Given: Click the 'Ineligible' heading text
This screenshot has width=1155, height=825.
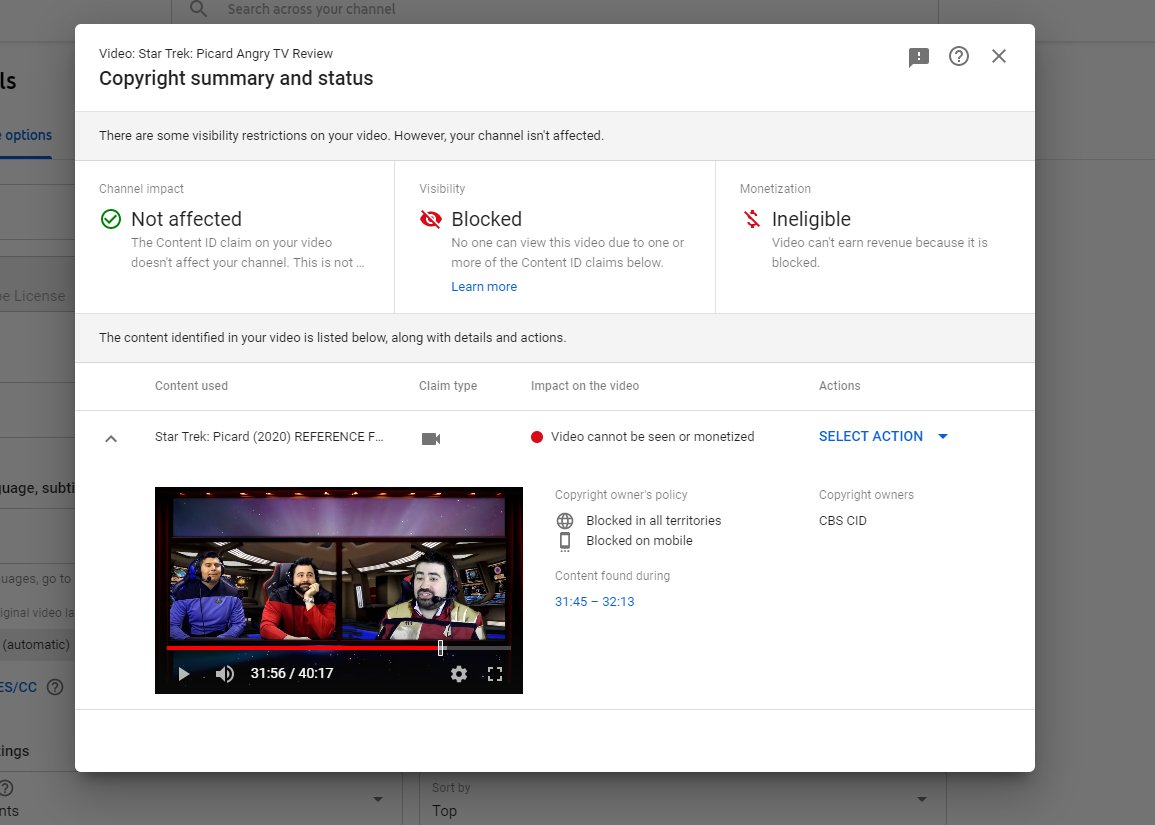Looking at the screenshot, I should (x=811, y=219).
